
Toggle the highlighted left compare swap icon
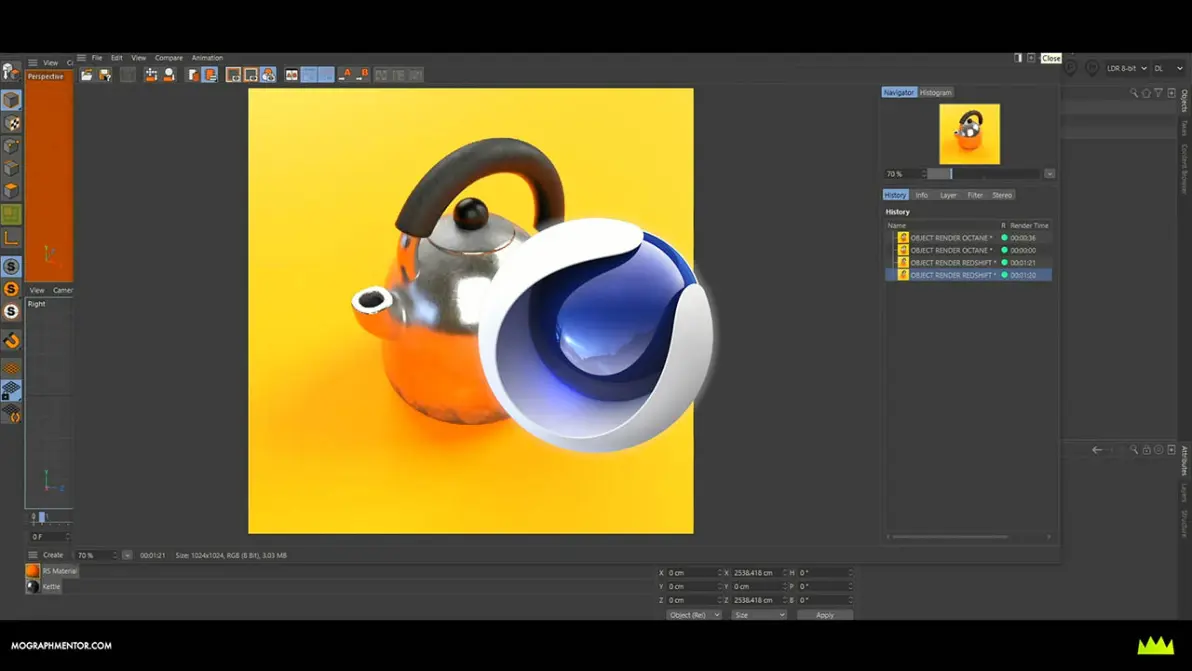[309, 74]
